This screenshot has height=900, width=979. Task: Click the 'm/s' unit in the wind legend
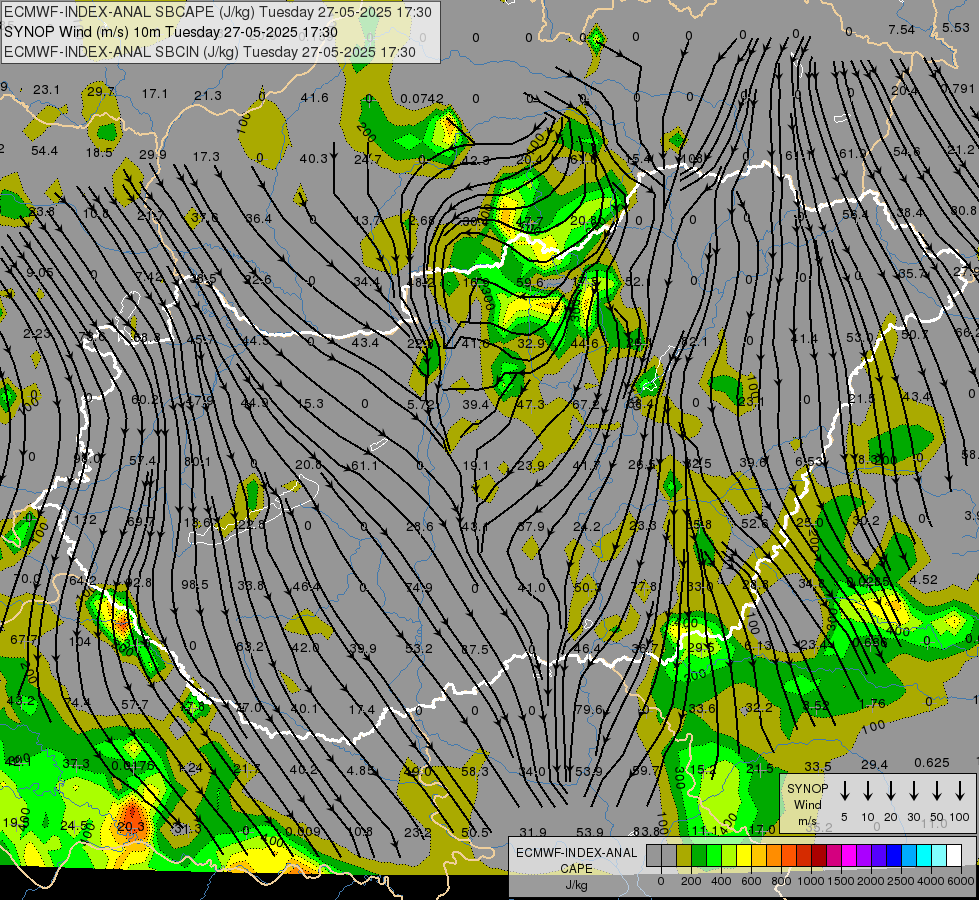(807, 821)
